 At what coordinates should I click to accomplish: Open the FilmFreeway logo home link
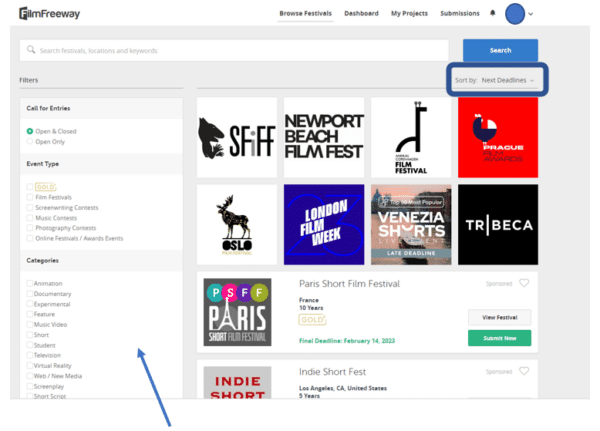50,14
